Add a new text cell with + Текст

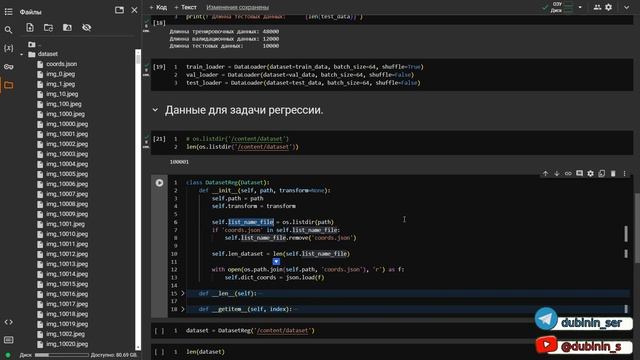(x=185, y=7)
